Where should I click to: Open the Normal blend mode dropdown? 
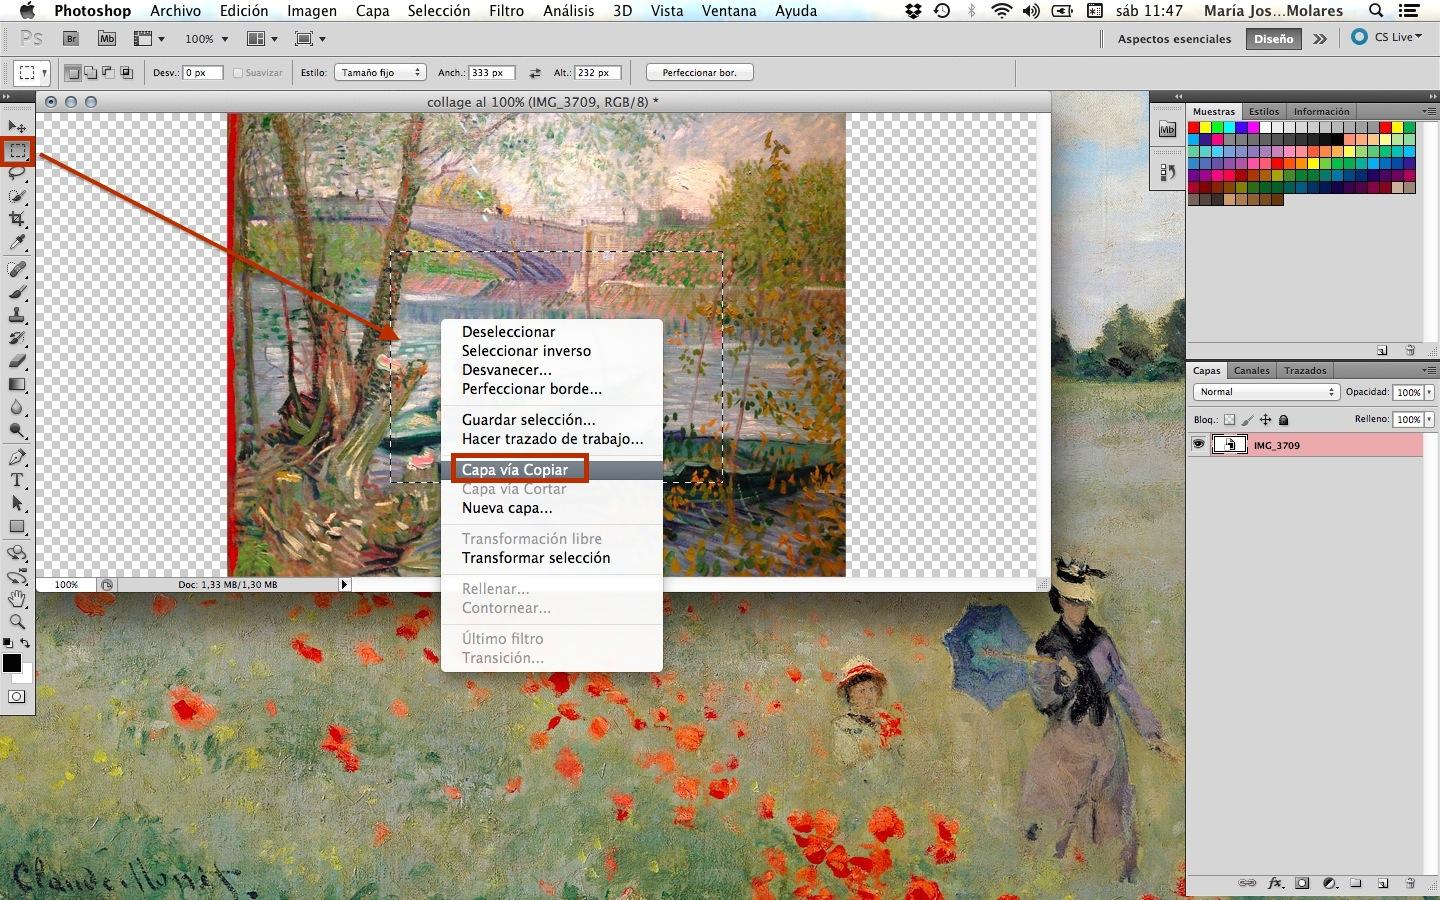(x=1266, y=392)
